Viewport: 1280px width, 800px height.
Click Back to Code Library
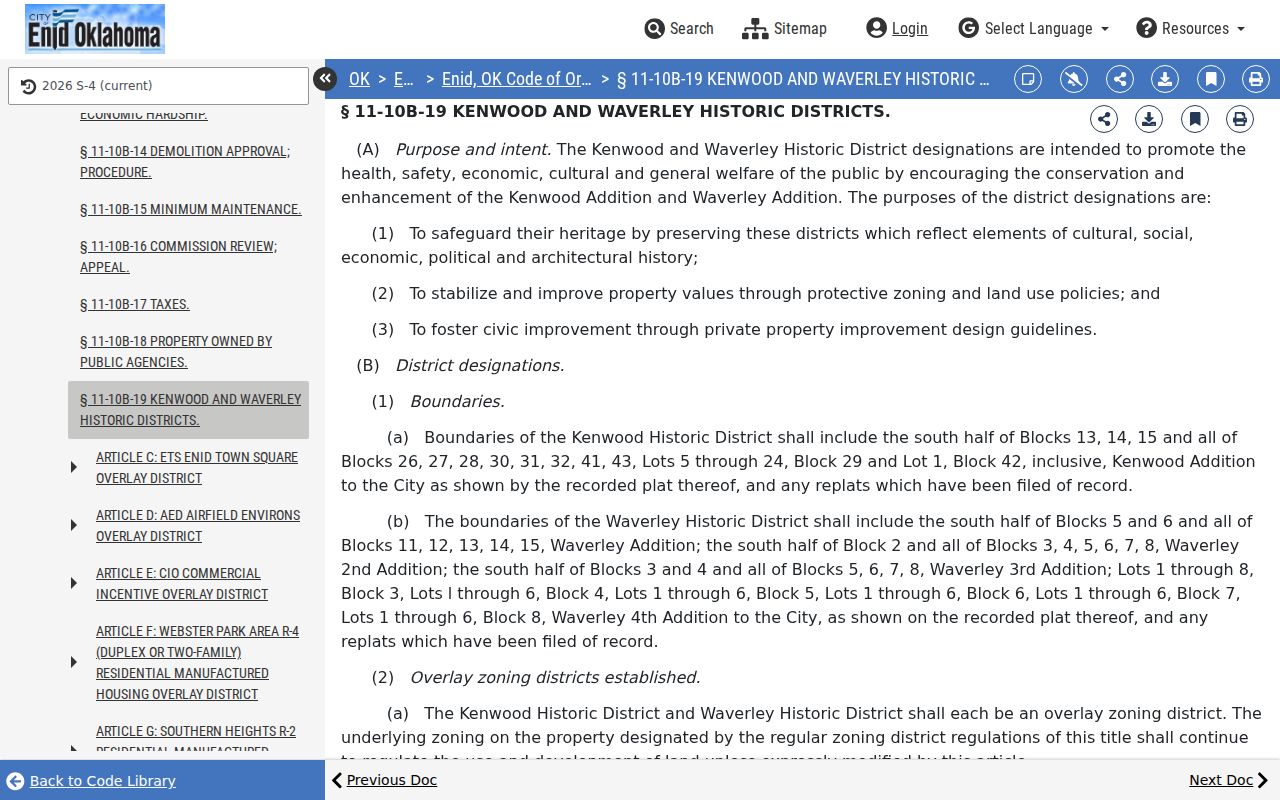coord(90,781)
